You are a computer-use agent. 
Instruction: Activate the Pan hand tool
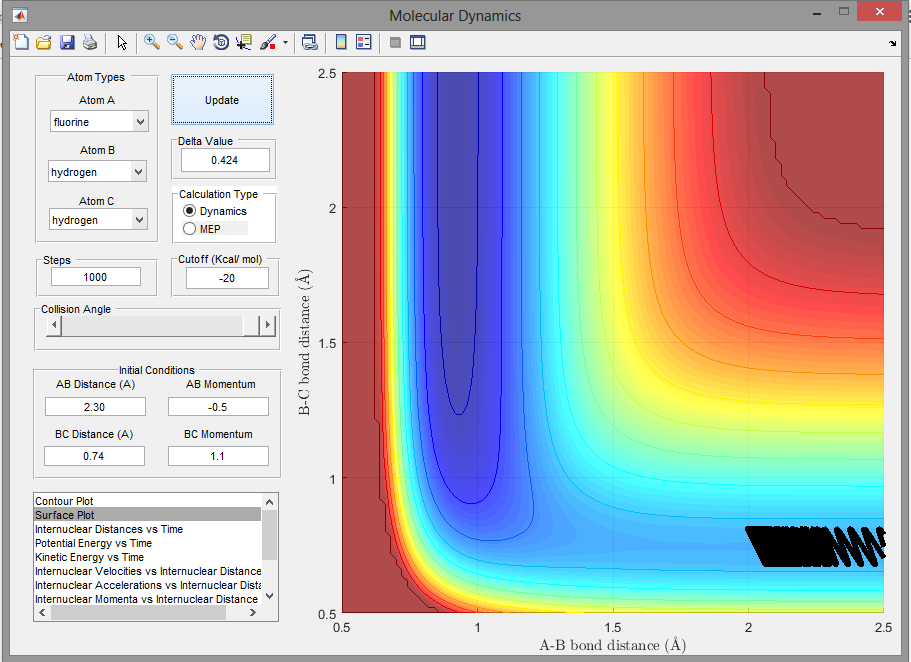pyautogui.click(x=198, y=42)
